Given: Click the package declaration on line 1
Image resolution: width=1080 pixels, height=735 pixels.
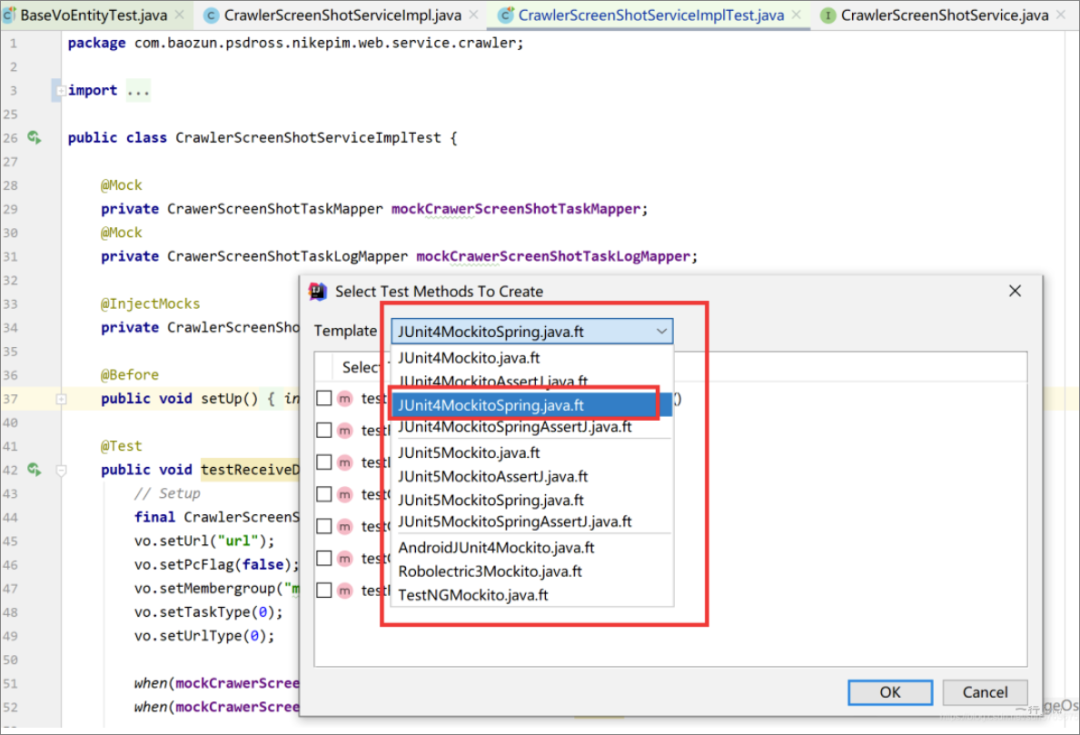Looking at the screenshot, I should (x=295, y=43).
